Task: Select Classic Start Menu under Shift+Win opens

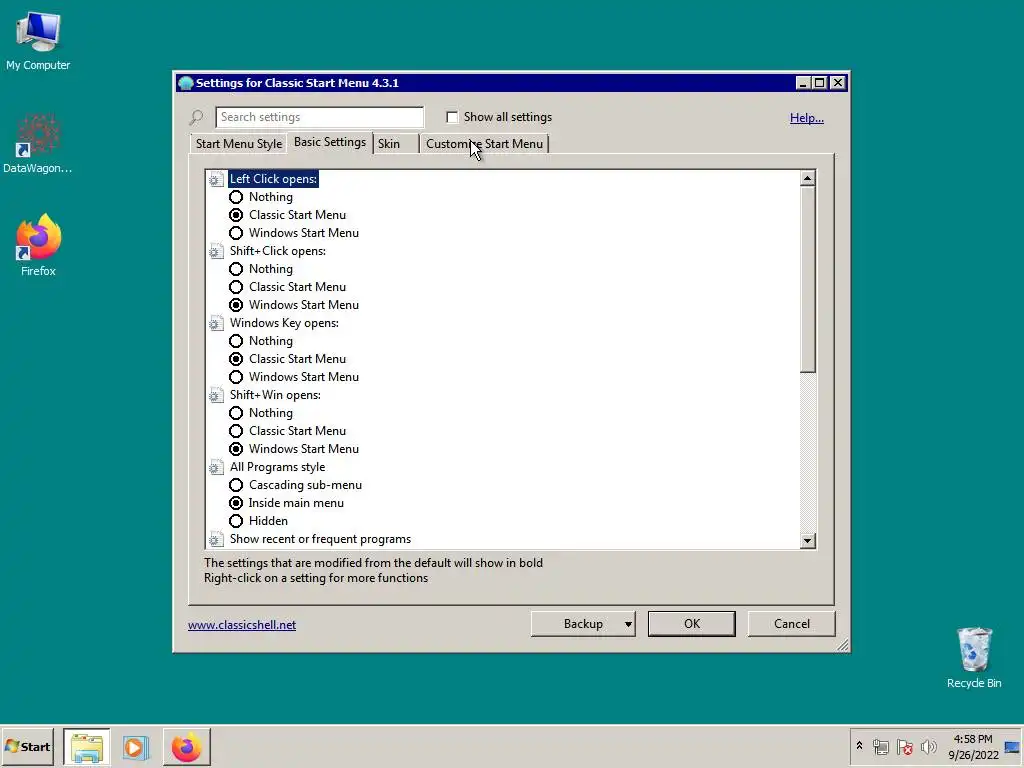Action: point(236,431)
